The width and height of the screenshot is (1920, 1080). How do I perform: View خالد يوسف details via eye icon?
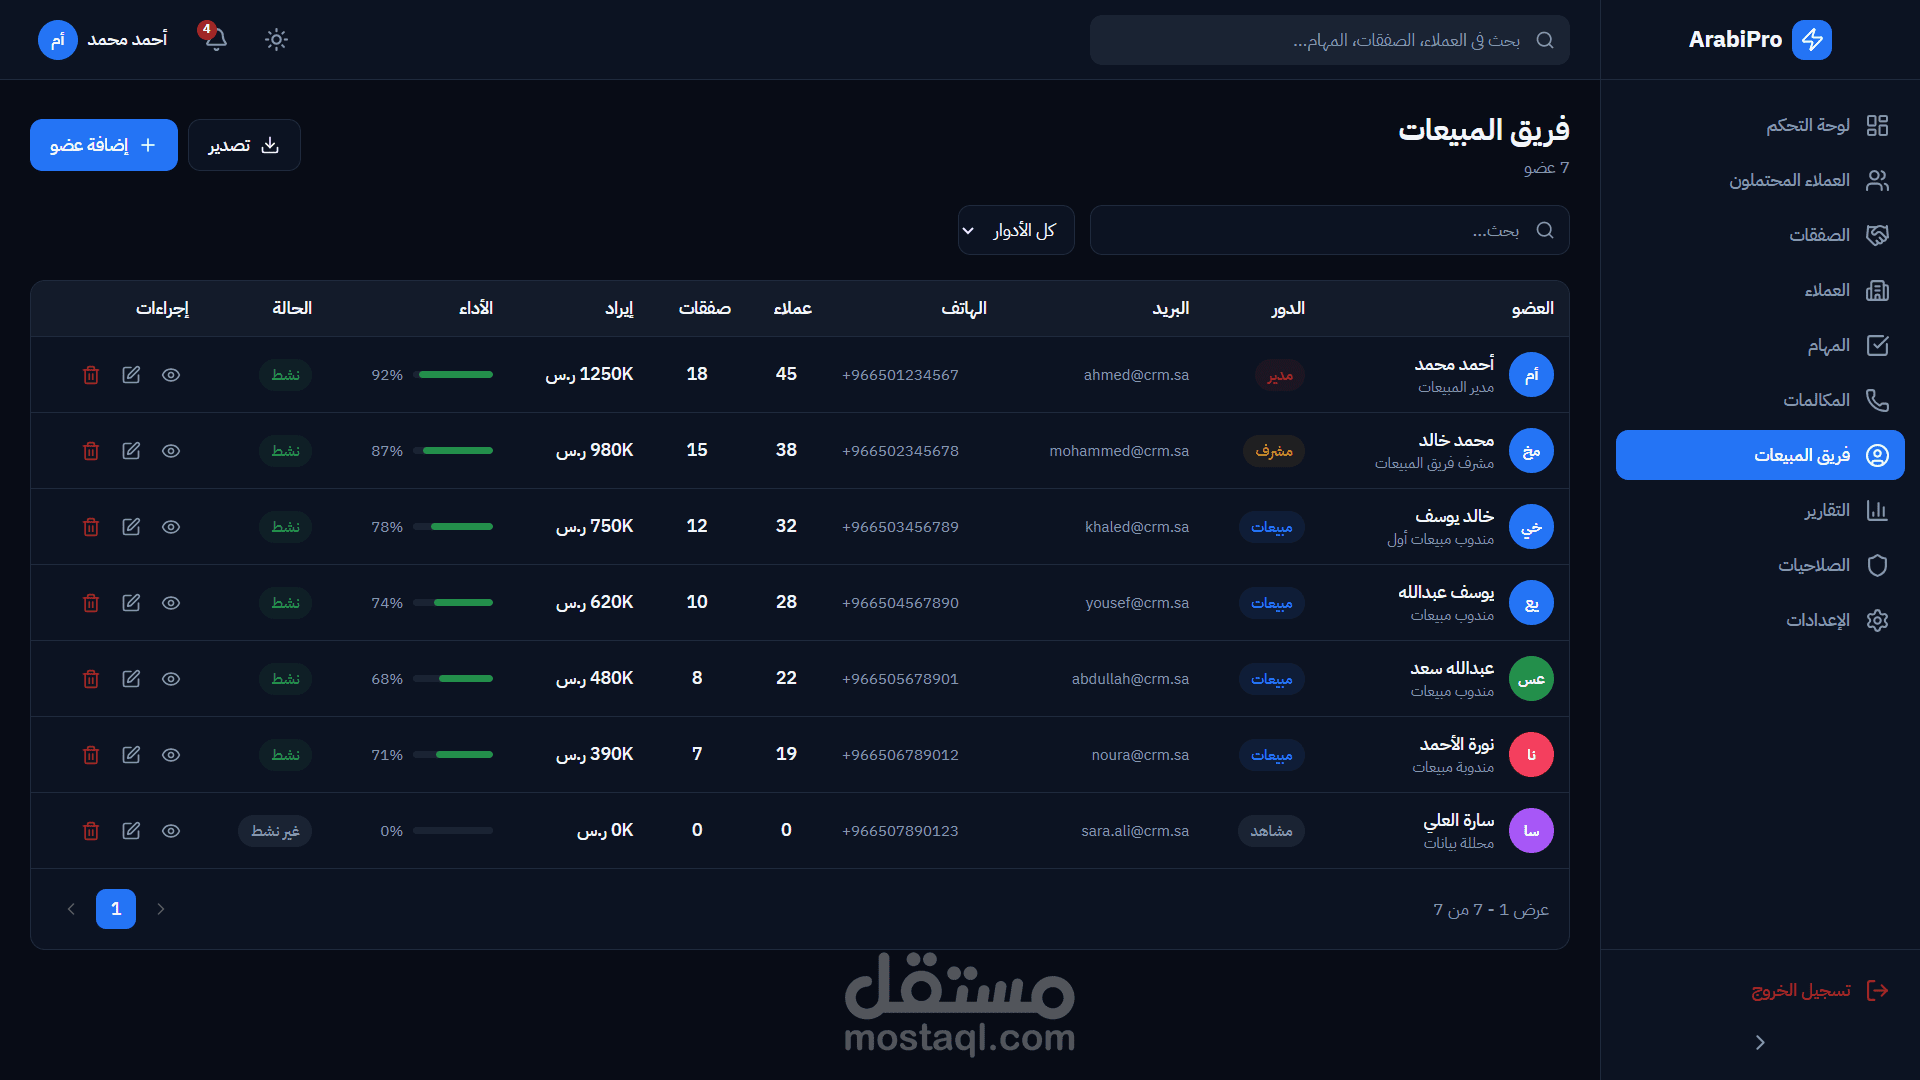click(171, 527)
